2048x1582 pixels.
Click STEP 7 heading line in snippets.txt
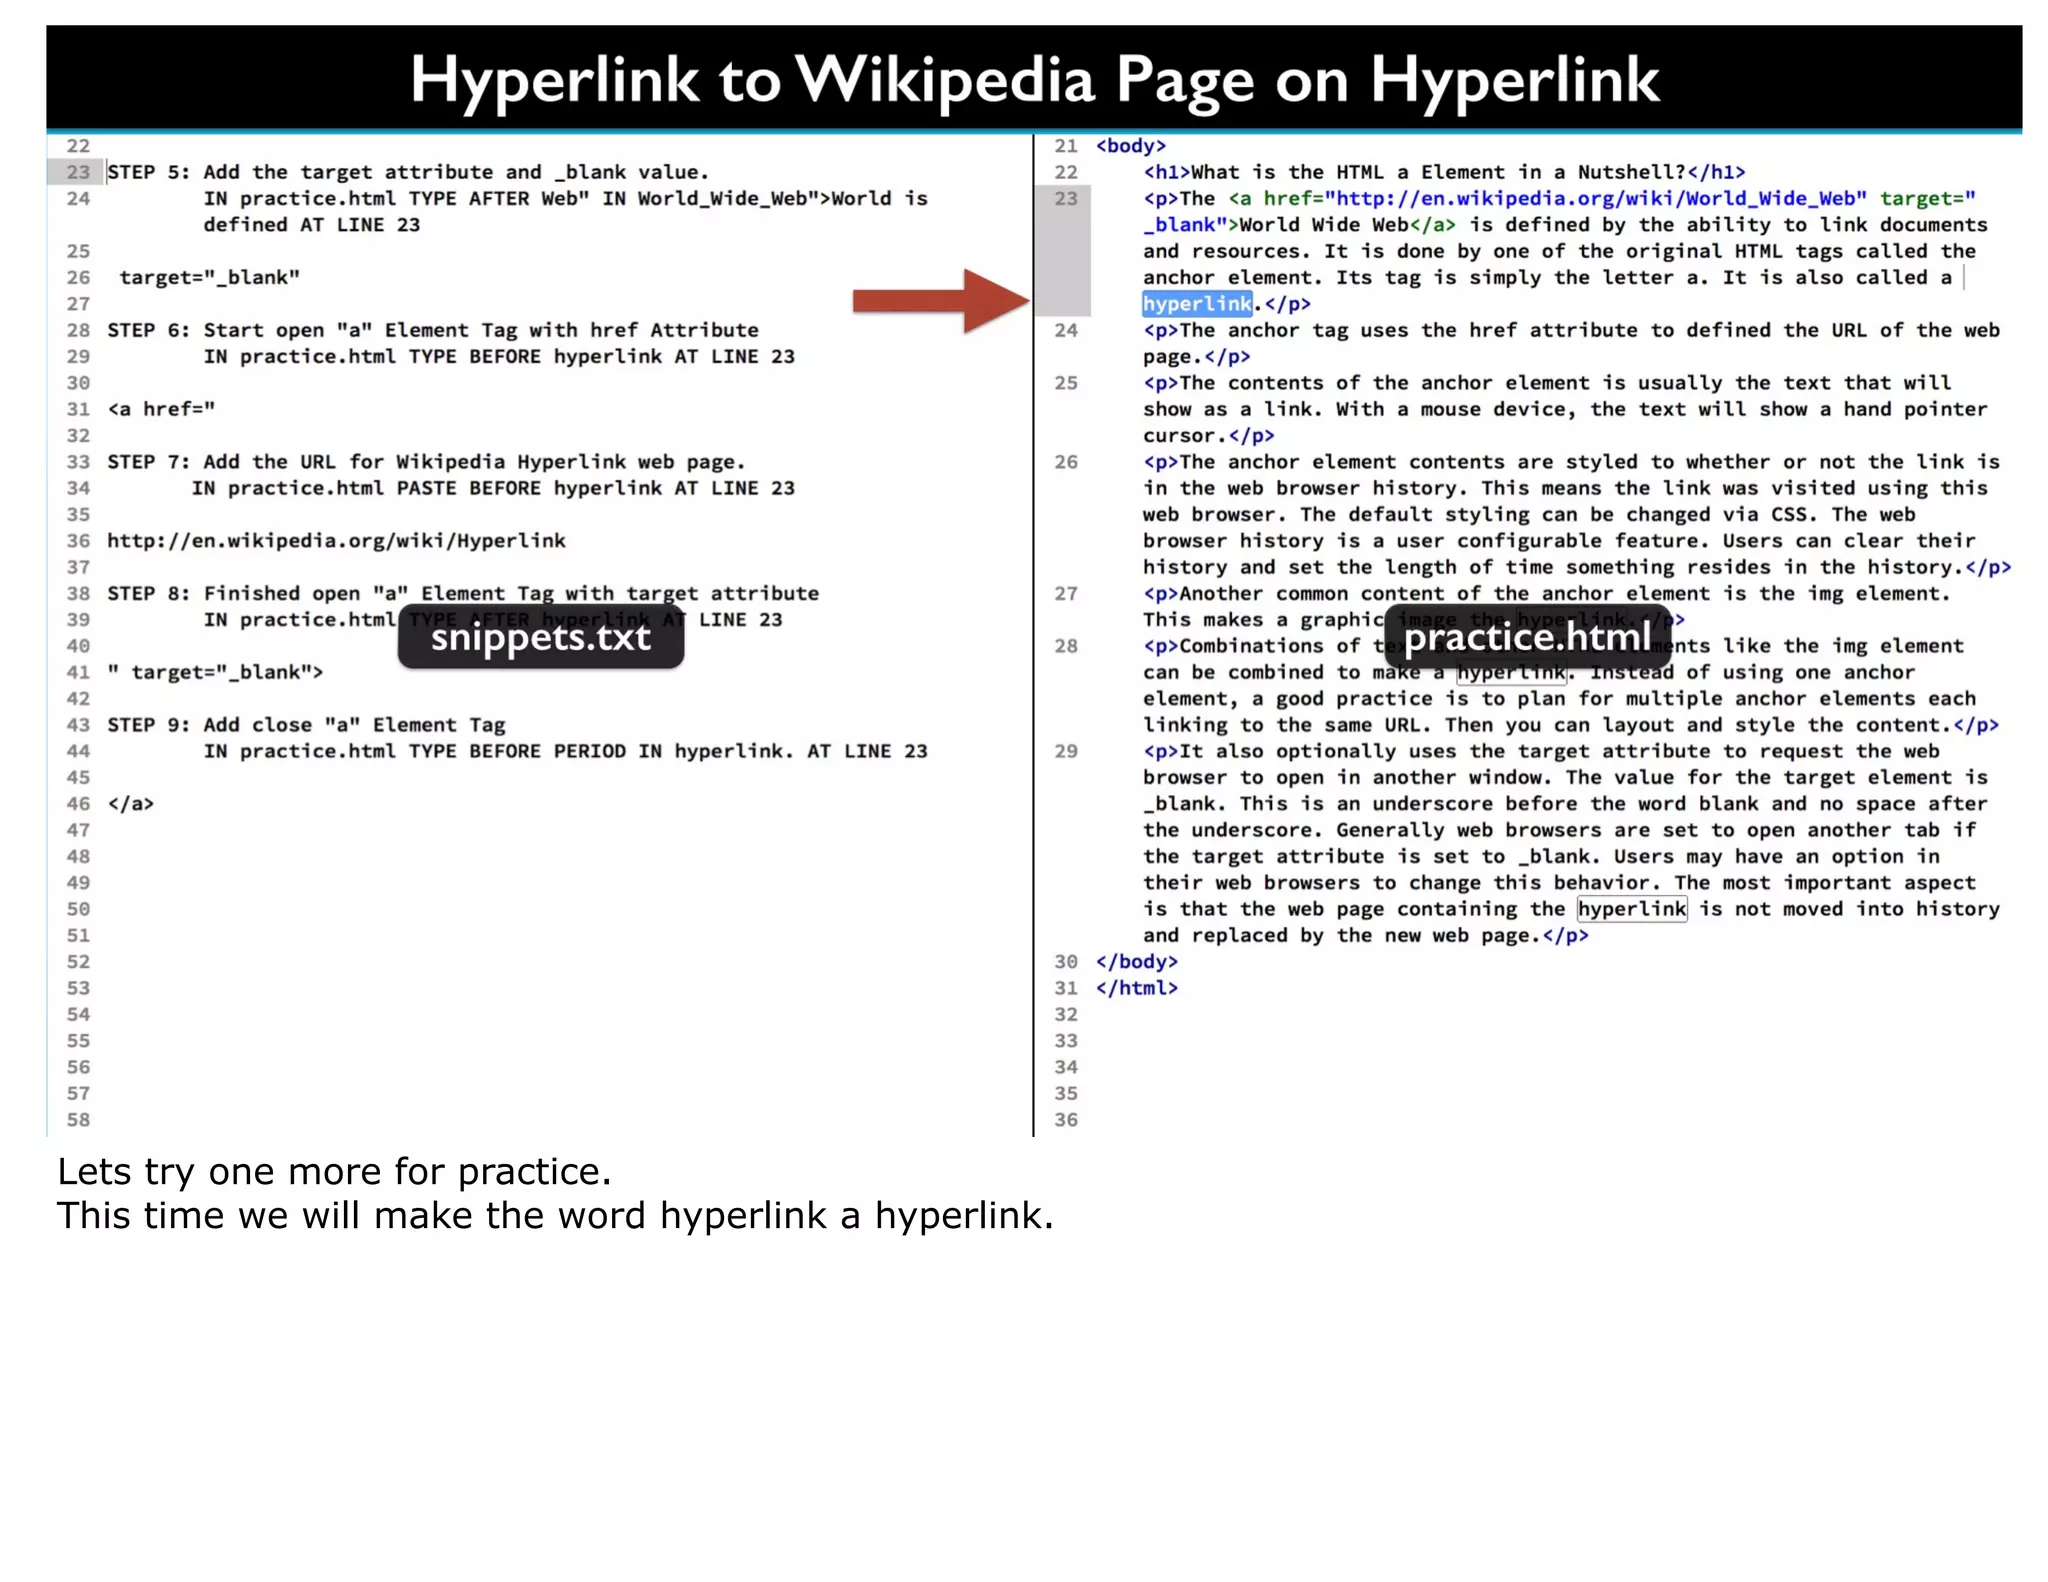[426, 462]
